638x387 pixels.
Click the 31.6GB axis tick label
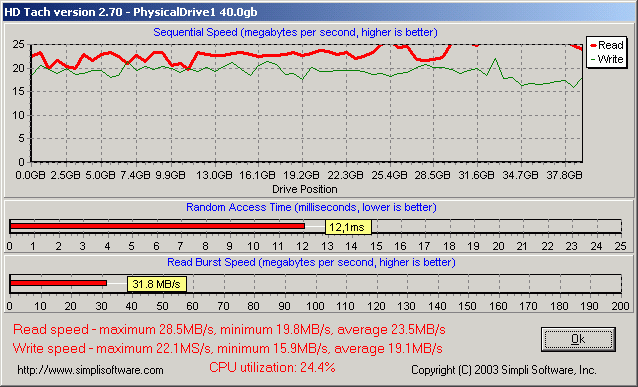[476, 175]
